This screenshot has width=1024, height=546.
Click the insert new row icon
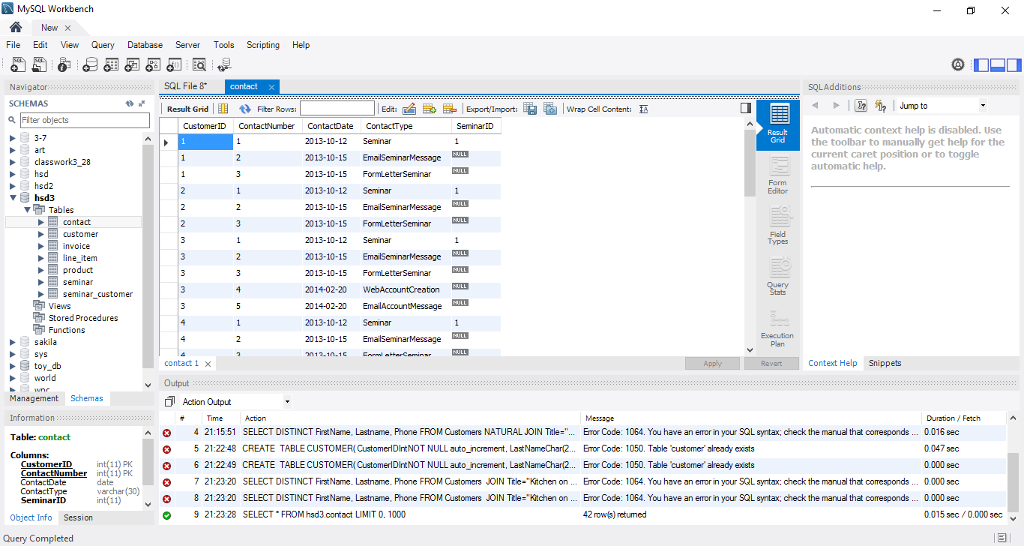pyautogui.click(x=429, y=109)
